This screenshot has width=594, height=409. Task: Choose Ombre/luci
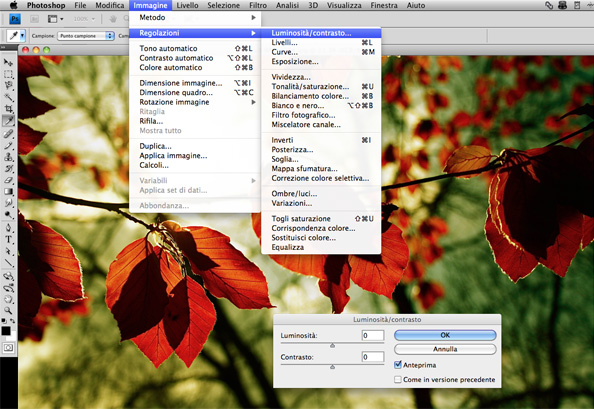(x=321, y=194)
